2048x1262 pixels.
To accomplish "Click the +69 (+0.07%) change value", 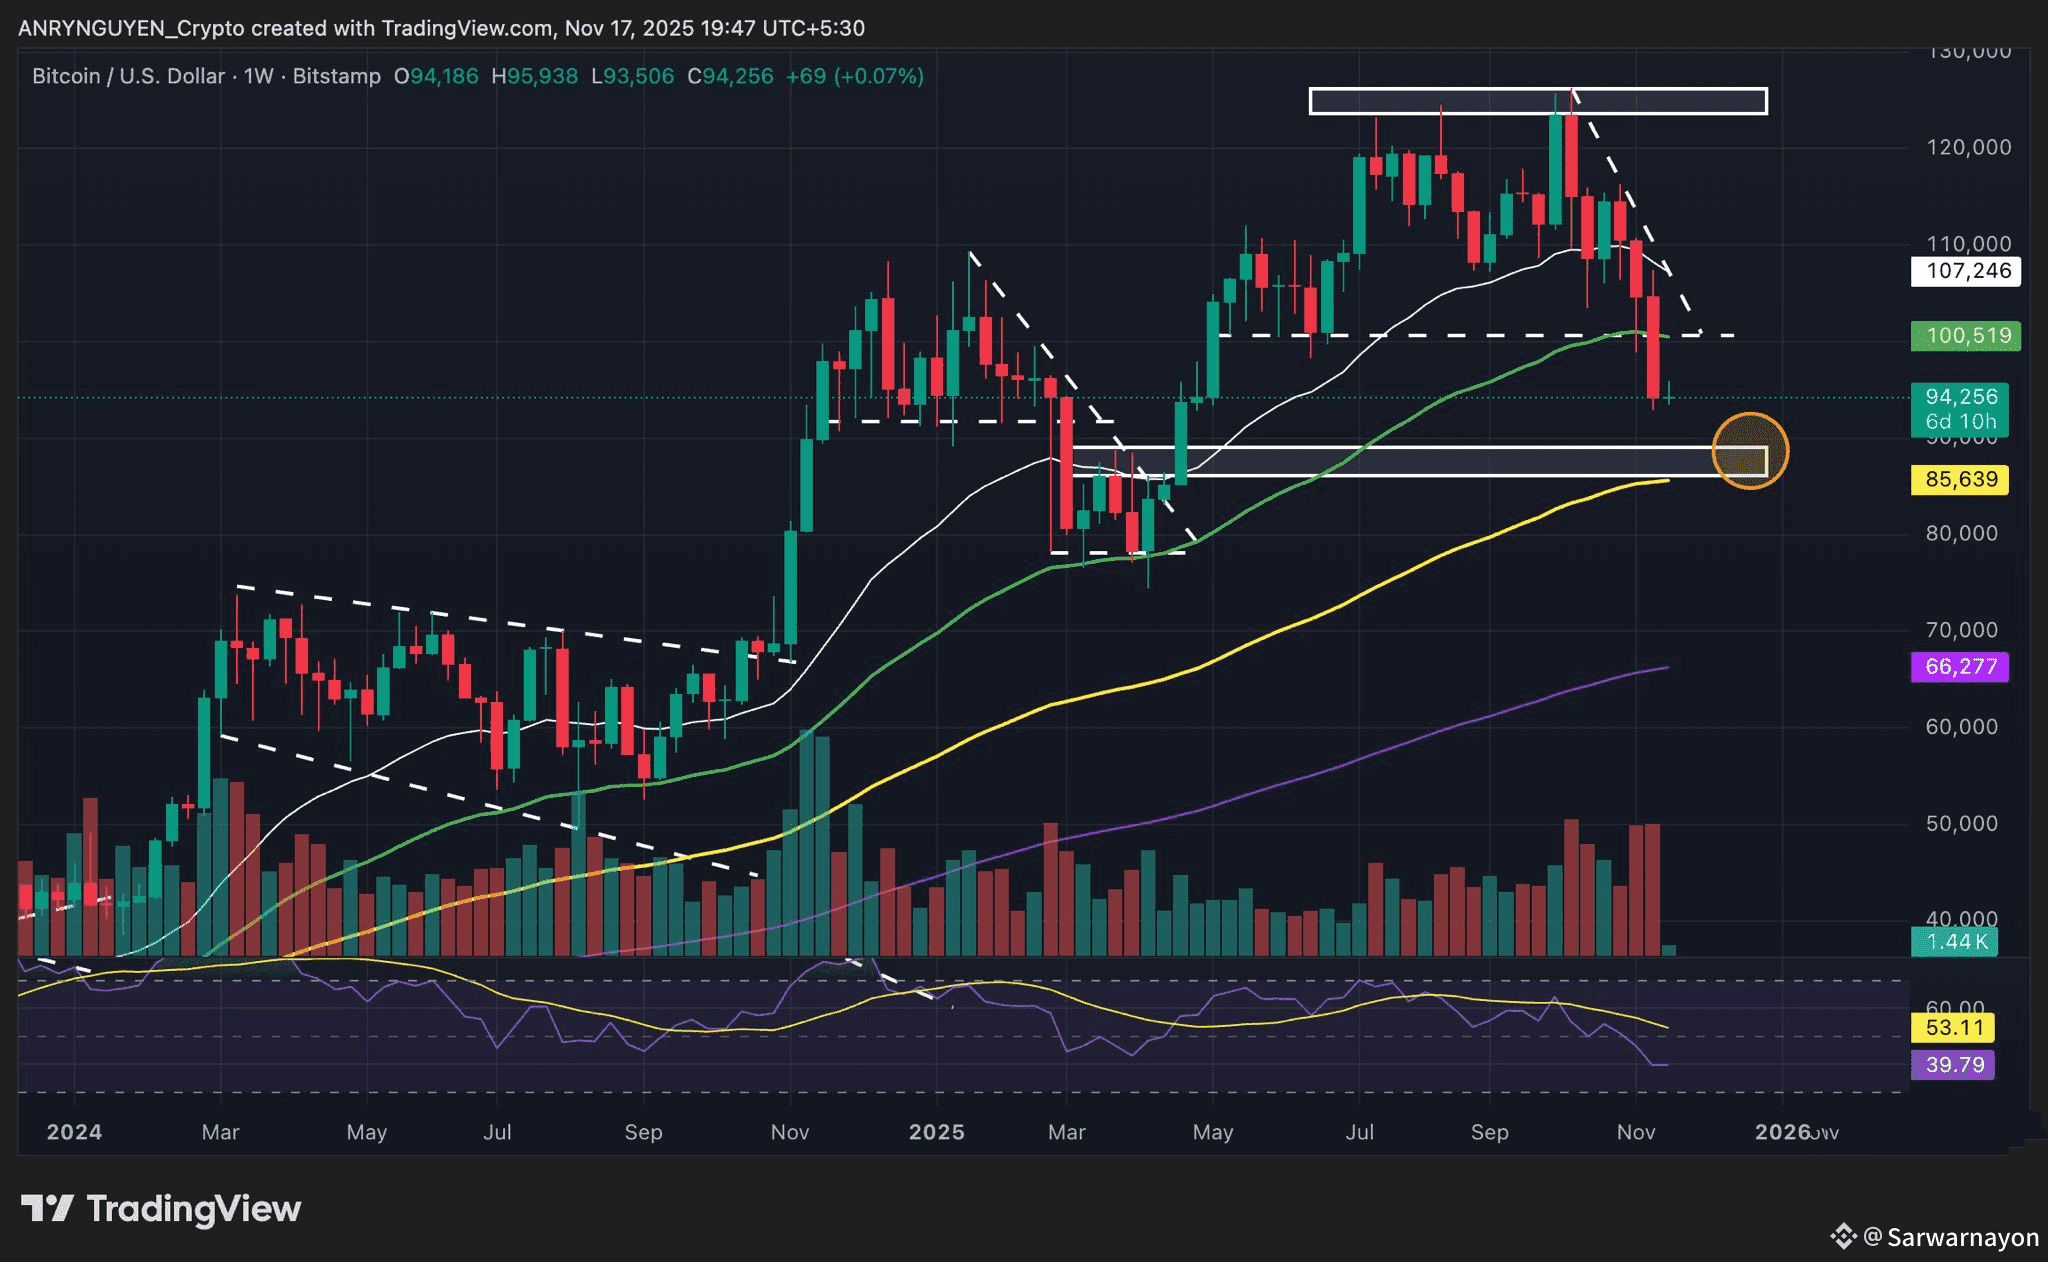I will click(x=854, y=76).
